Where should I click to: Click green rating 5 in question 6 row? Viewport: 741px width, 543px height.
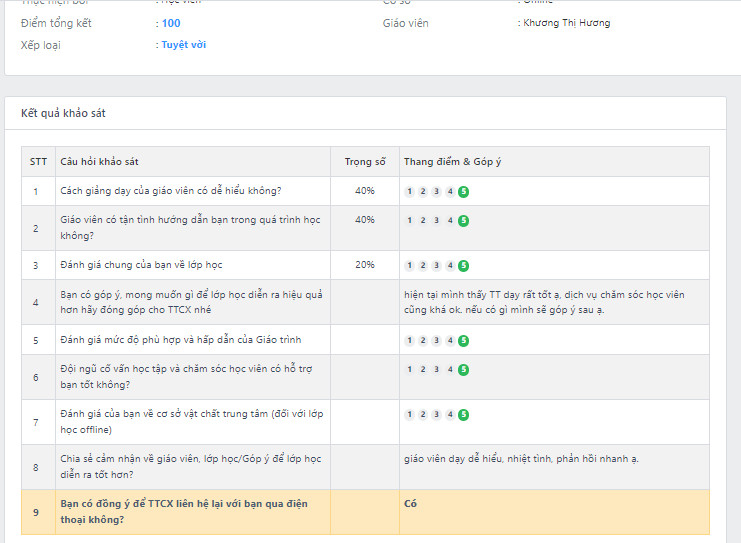click(464, 370)
